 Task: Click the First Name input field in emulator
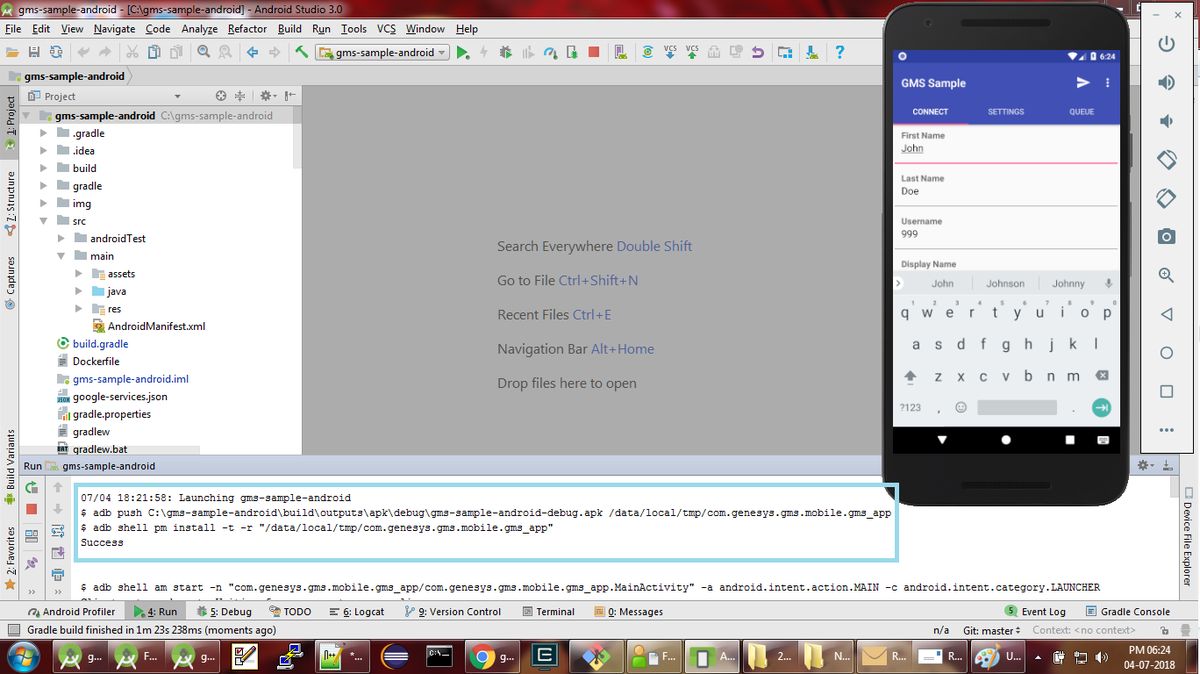point(1005,147)
